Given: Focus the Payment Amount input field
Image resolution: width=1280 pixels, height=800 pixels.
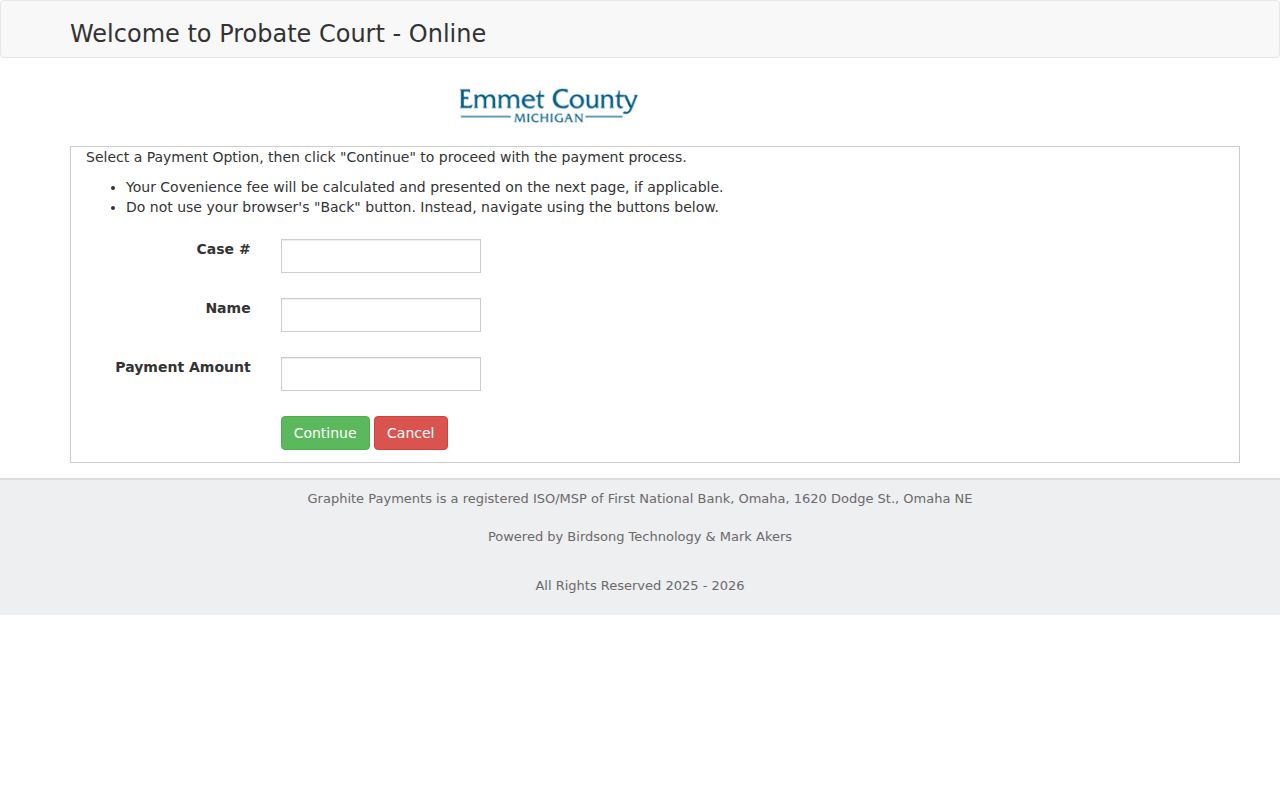Looking at the screenshot, I should click(x=381, y=374).
